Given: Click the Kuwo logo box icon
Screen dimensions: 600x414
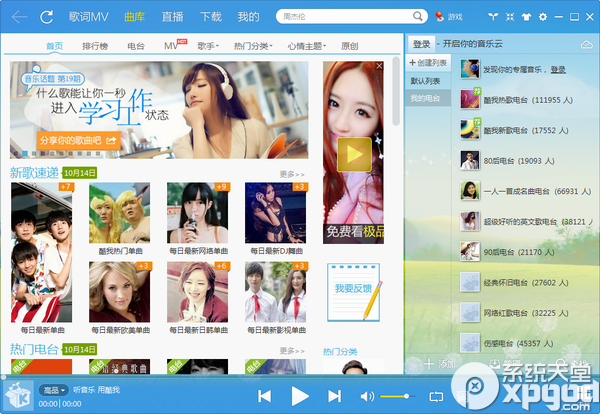Looking at the screenshot, I should pos(17,396).
